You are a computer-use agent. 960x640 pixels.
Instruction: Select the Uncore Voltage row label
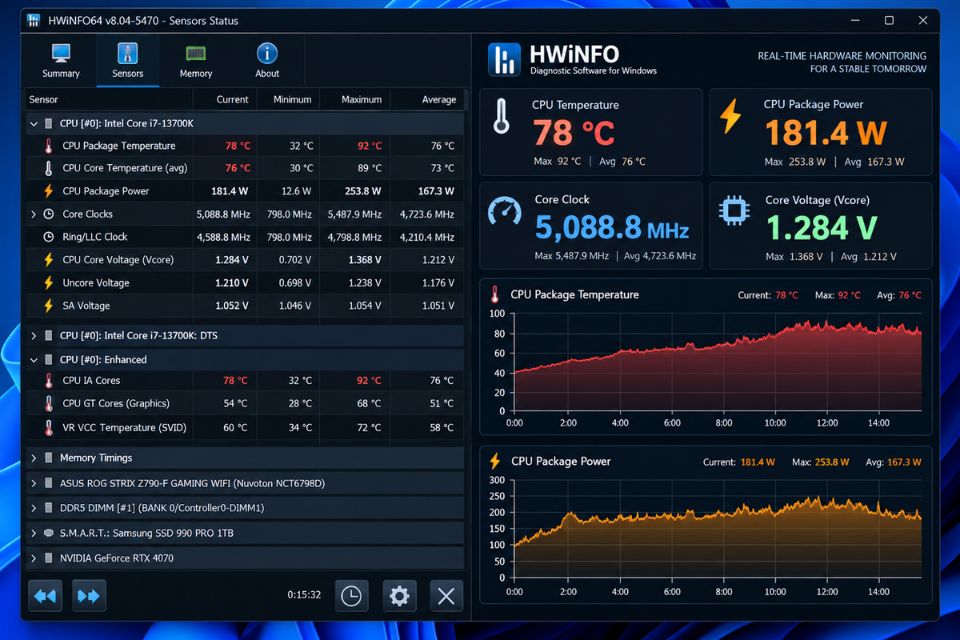point(96,283)
